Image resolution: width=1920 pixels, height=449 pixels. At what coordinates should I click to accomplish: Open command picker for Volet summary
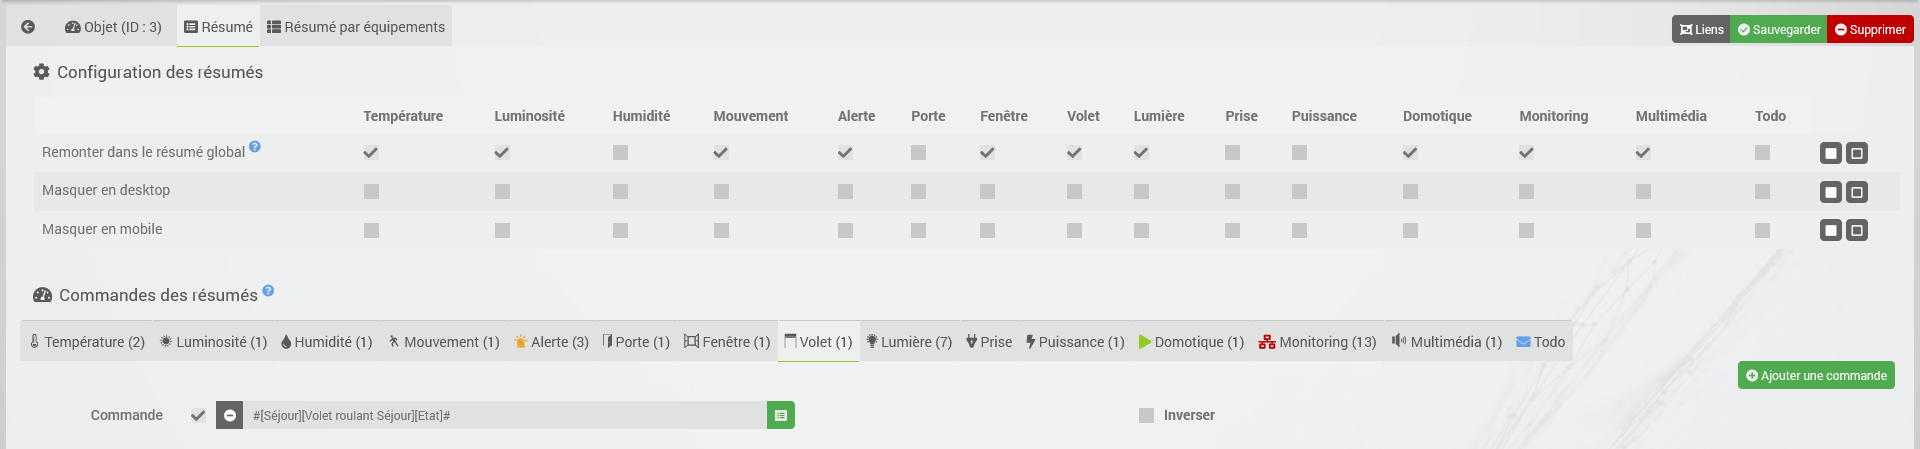tap(781, 415)
